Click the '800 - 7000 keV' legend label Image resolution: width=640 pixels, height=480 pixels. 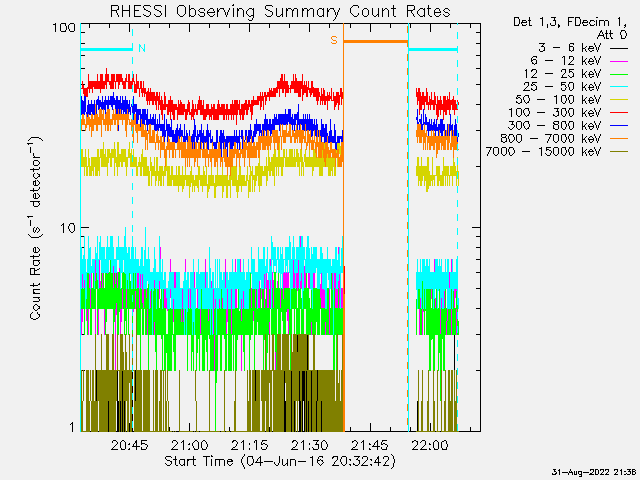[x=551, y=138]
